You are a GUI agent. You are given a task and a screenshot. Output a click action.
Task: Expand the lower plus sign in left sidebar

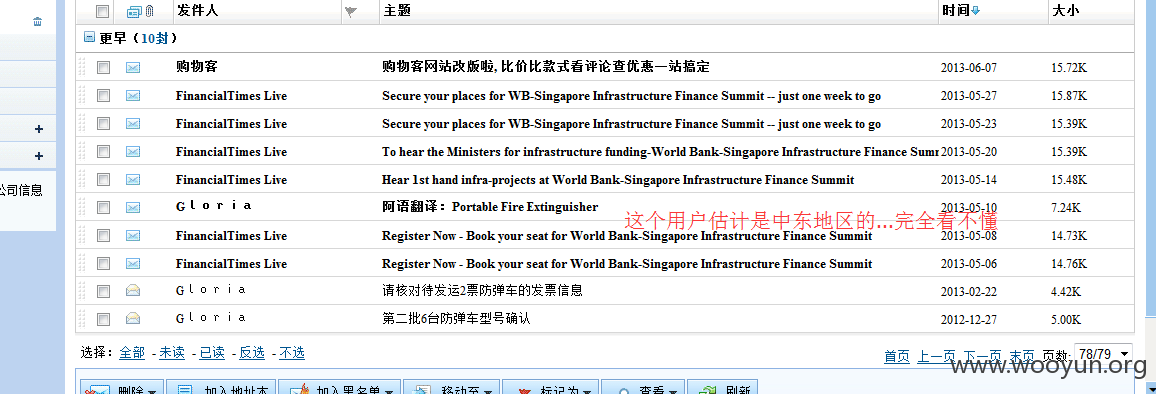pyautogui.click(x=39, y=156)
